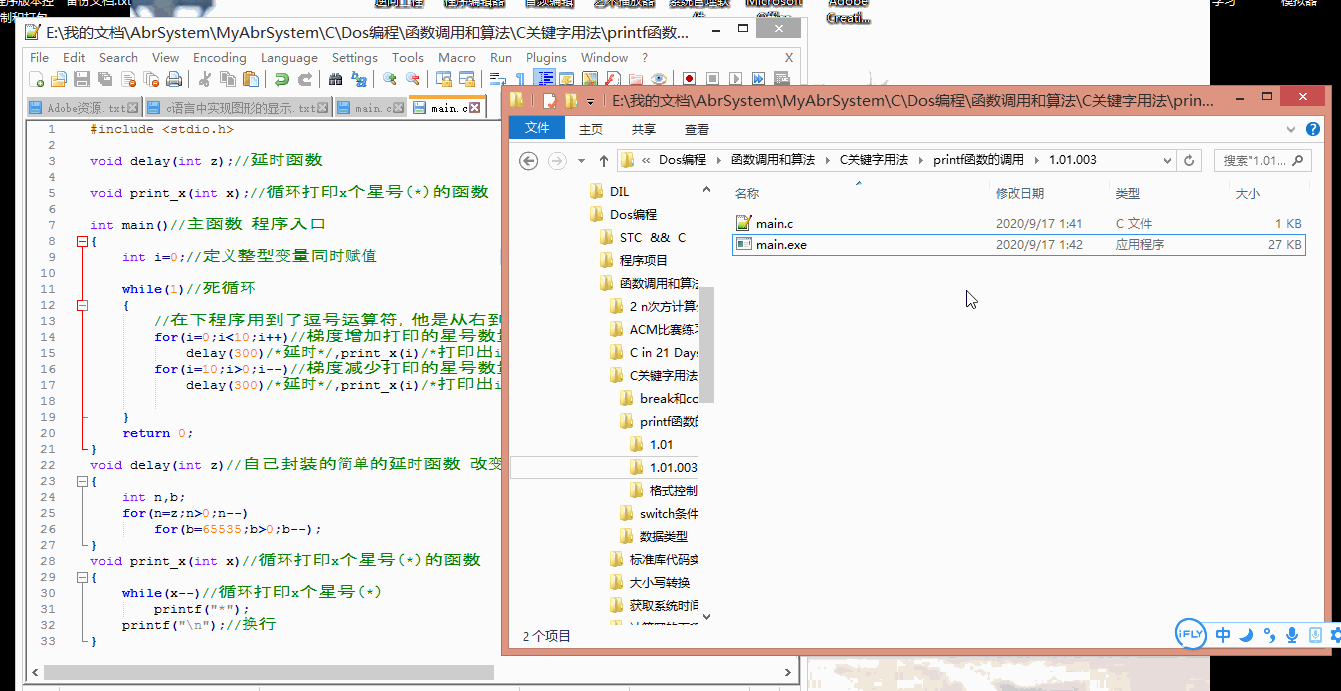
Task: Sort by the 大小 column header
Action: point(1248,193)
